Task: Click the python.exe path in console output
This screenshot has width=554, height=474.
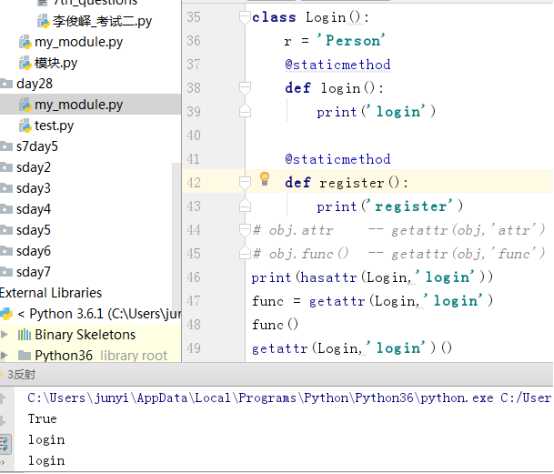Action: (289, 398)
